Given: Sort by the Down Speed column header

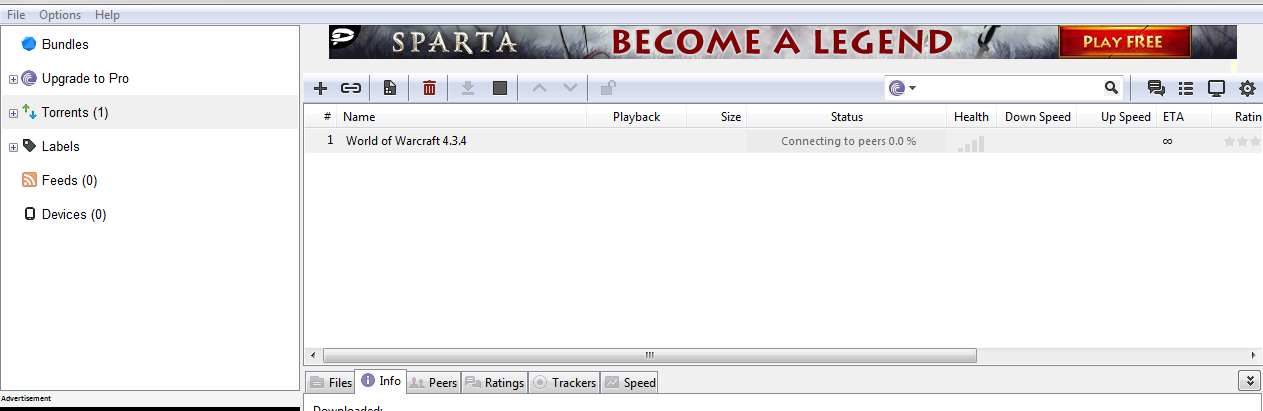Looking at the screenshot, I should click(1037, 116).
